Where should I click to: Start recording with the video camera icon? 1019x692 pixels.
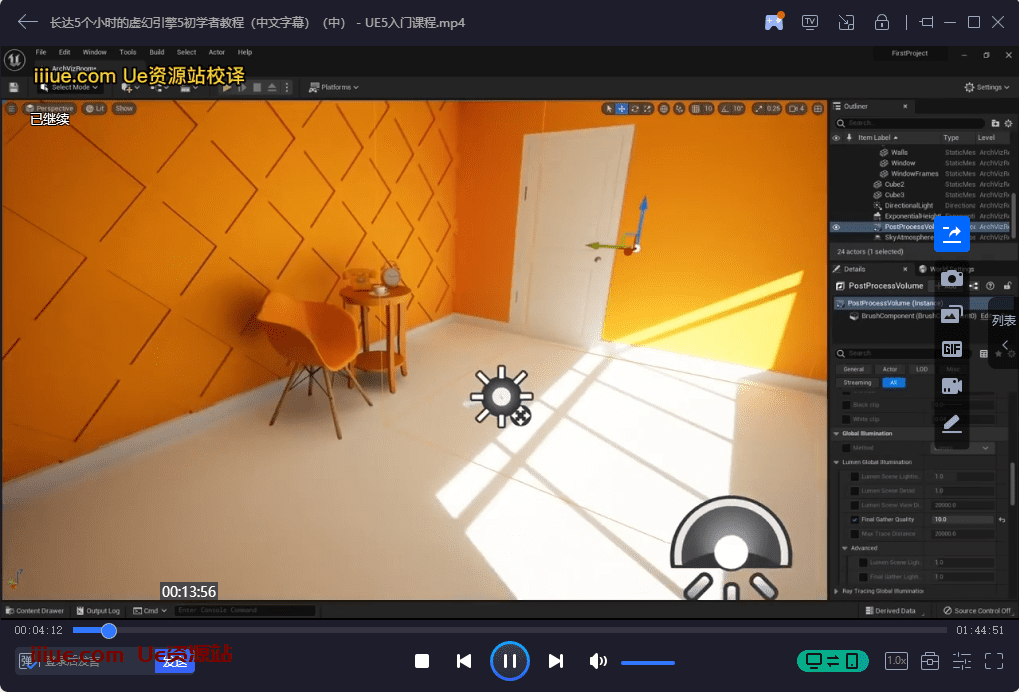coord(951,386)
